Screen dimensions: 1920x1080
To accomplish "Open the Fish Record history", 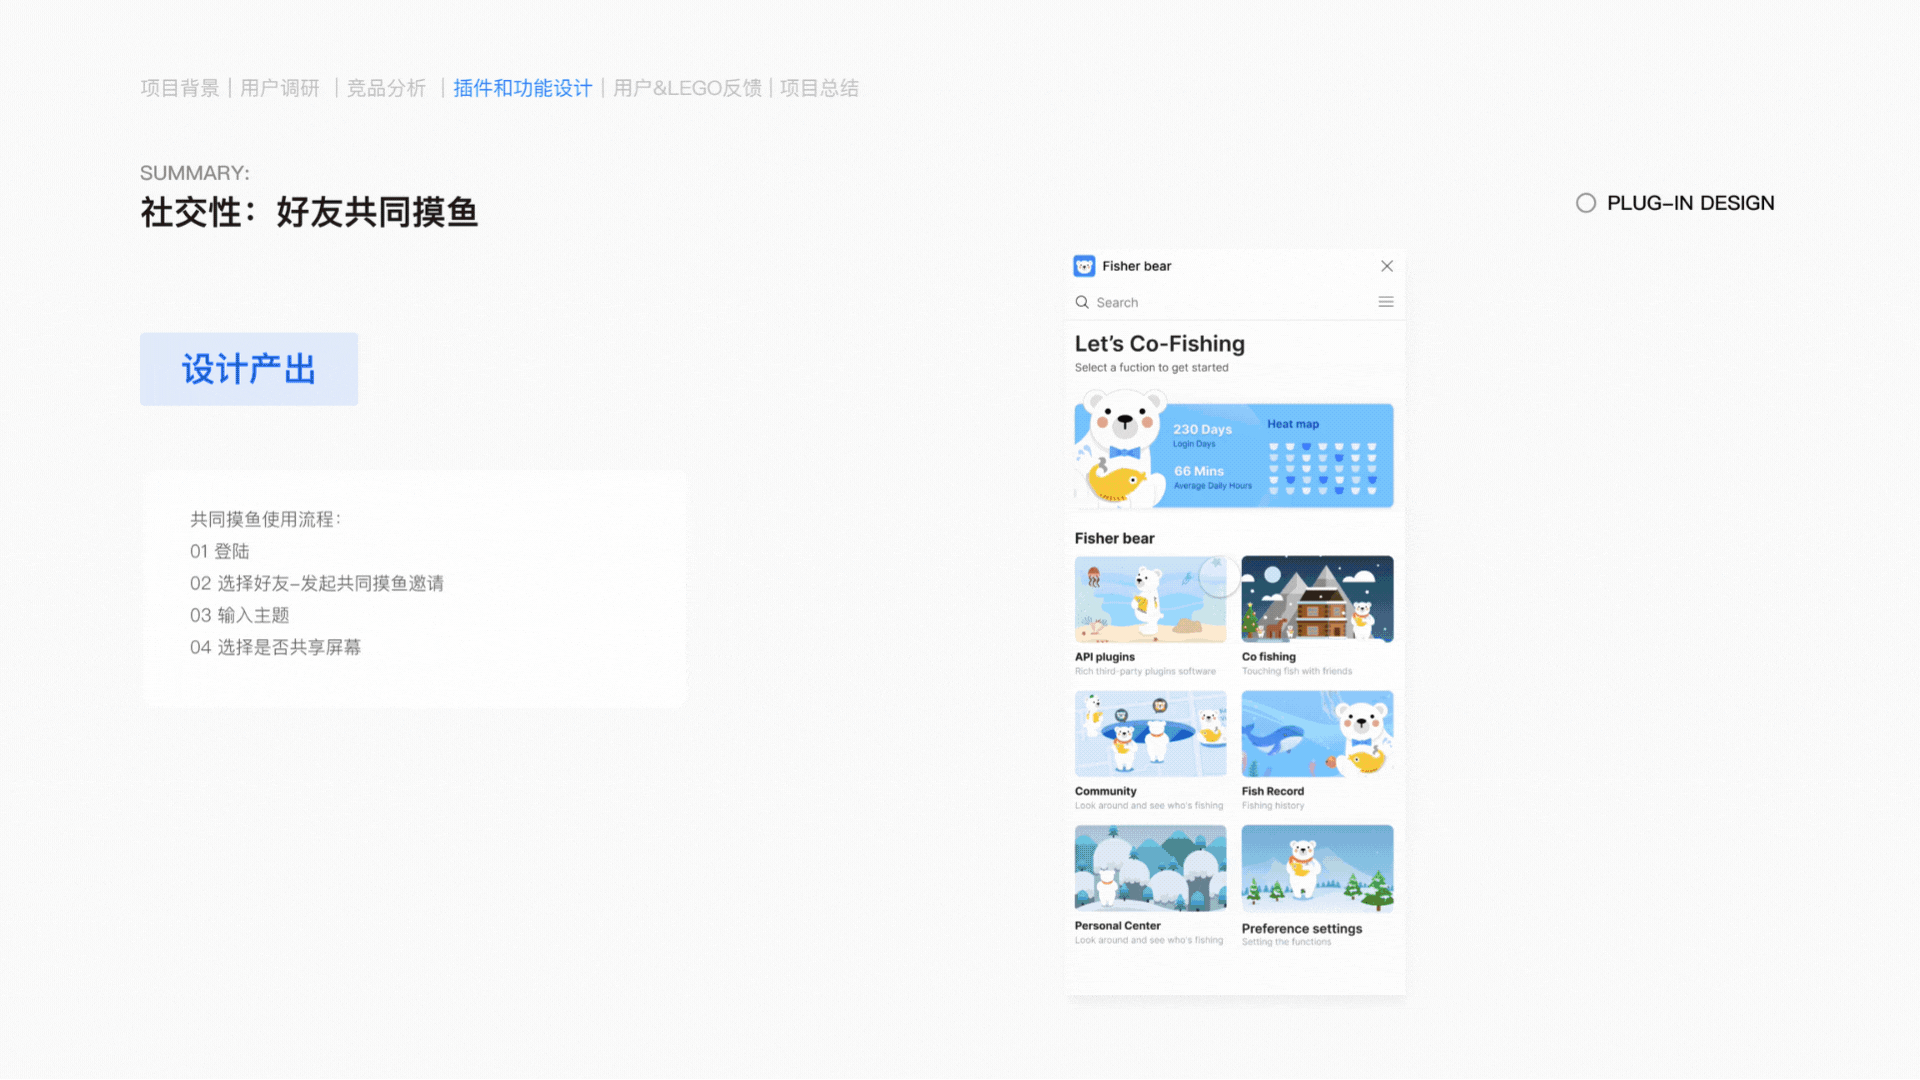I will click(x=1316, y=733).
